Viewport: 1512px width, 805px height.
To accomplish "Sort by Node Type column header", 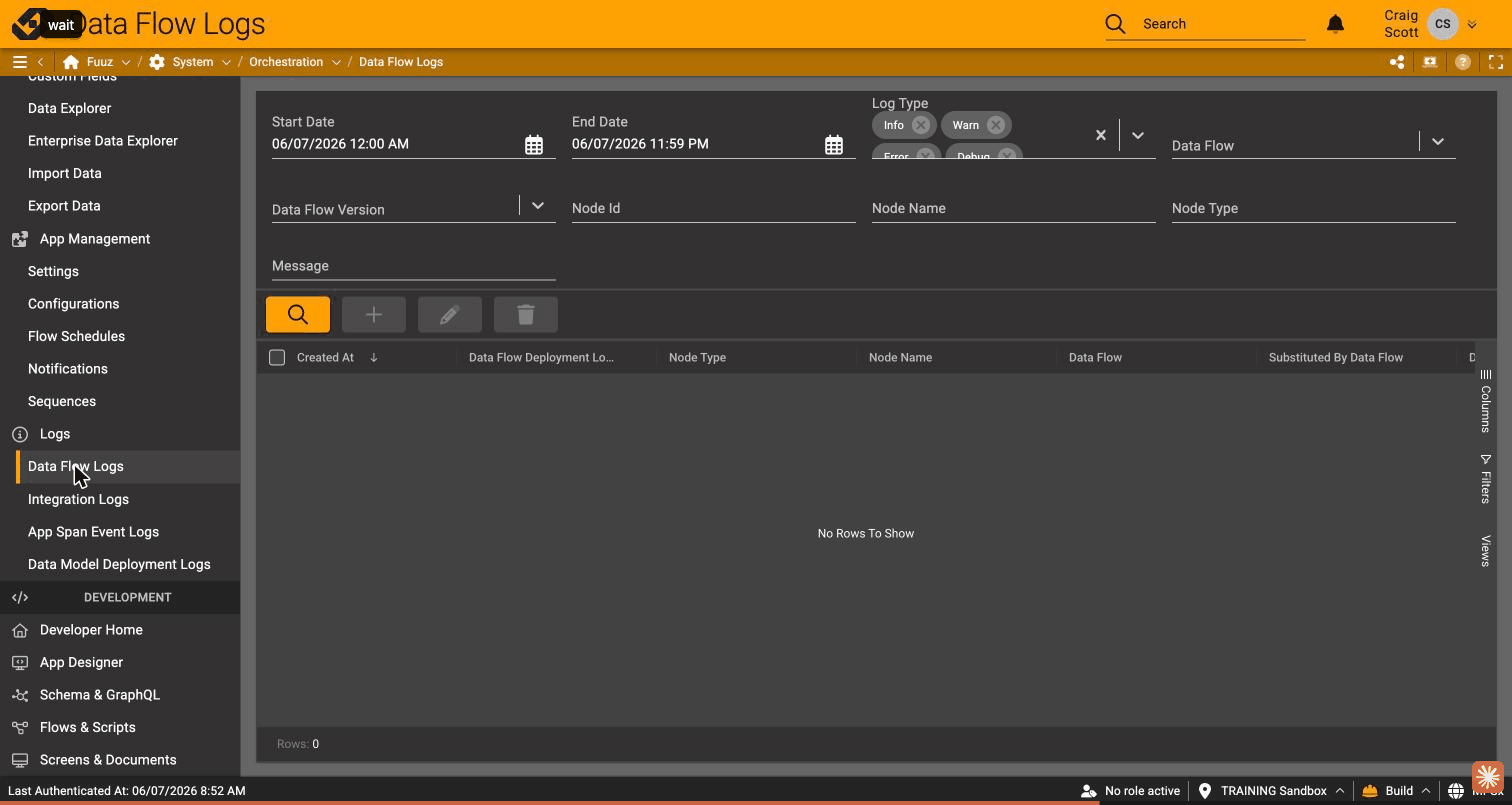I will (x=698, y=357).
